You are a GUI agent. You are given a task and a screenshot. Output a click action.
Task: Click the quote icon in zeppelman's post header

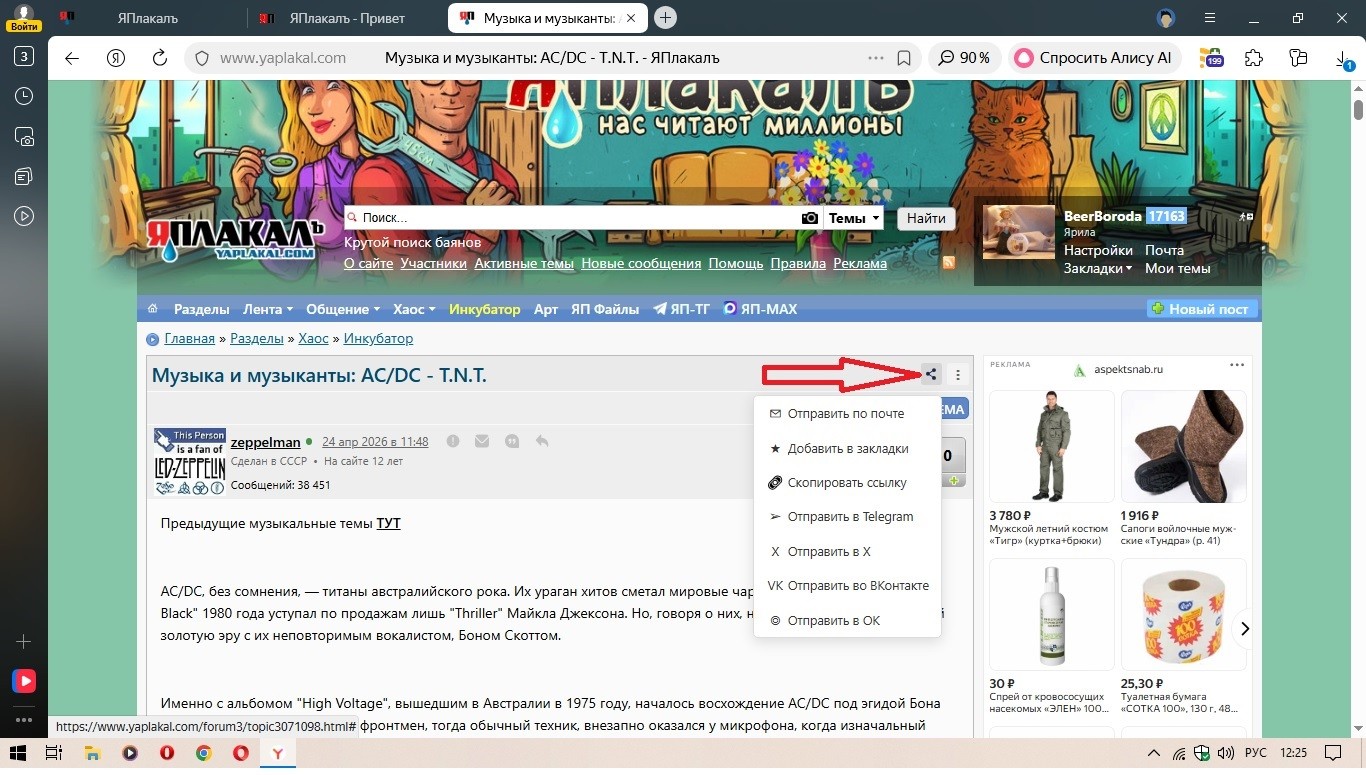pos(512,441)
